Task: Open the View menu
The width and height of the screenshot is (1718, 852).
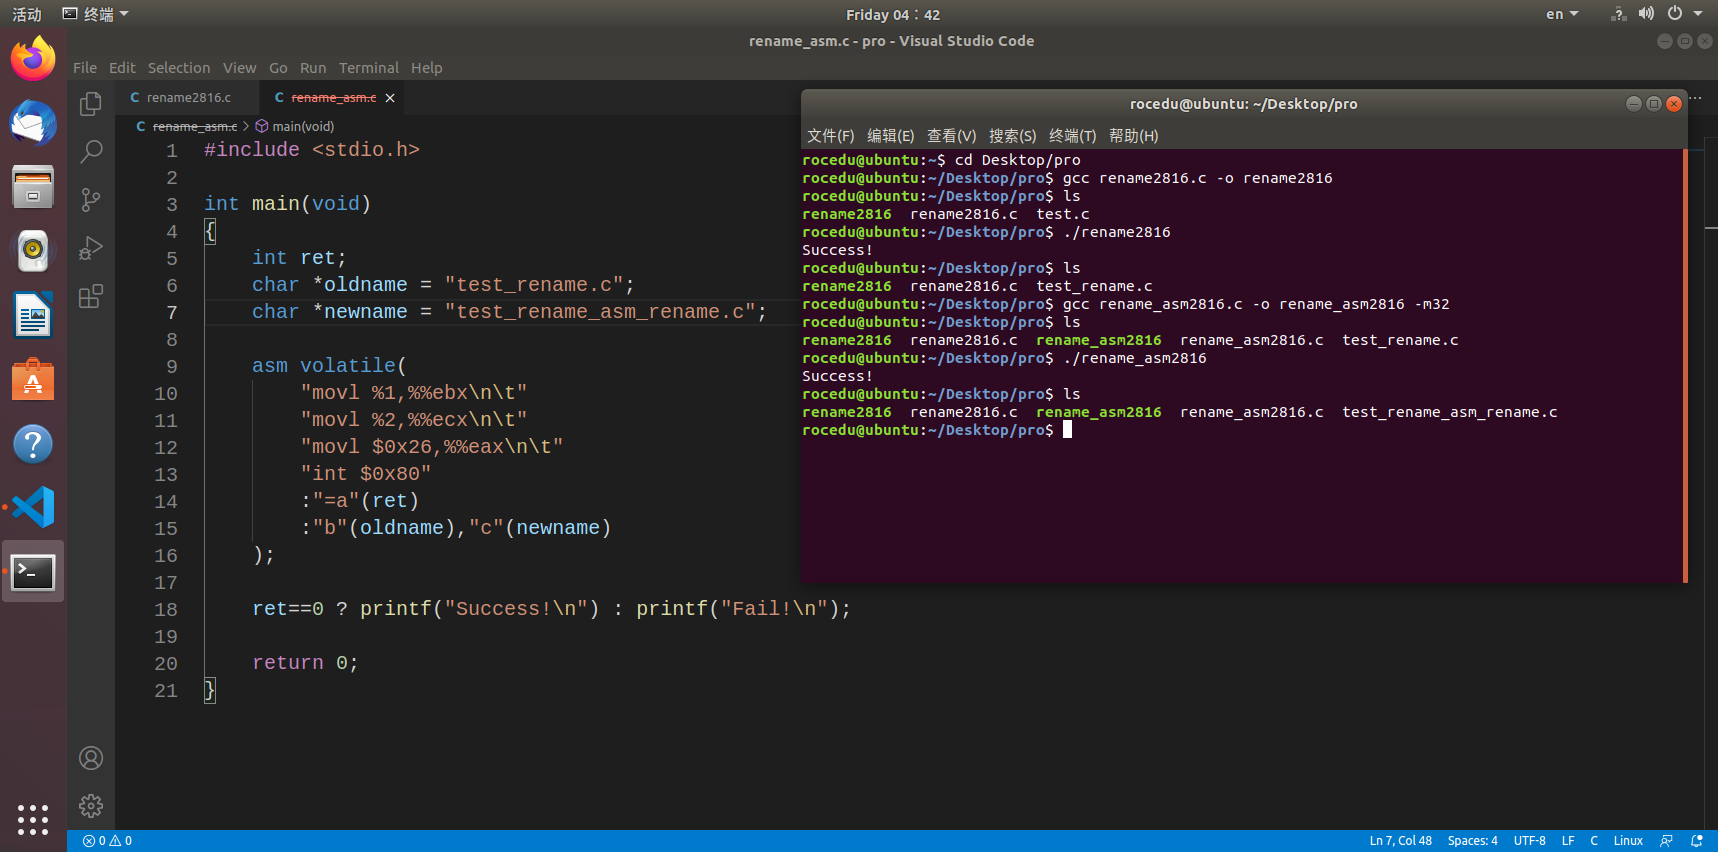Action: point(239,68)
